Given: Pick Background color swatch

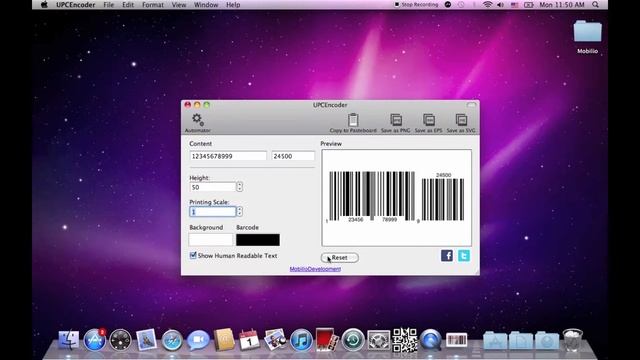Looking at the screenshot, I should 211,240.
